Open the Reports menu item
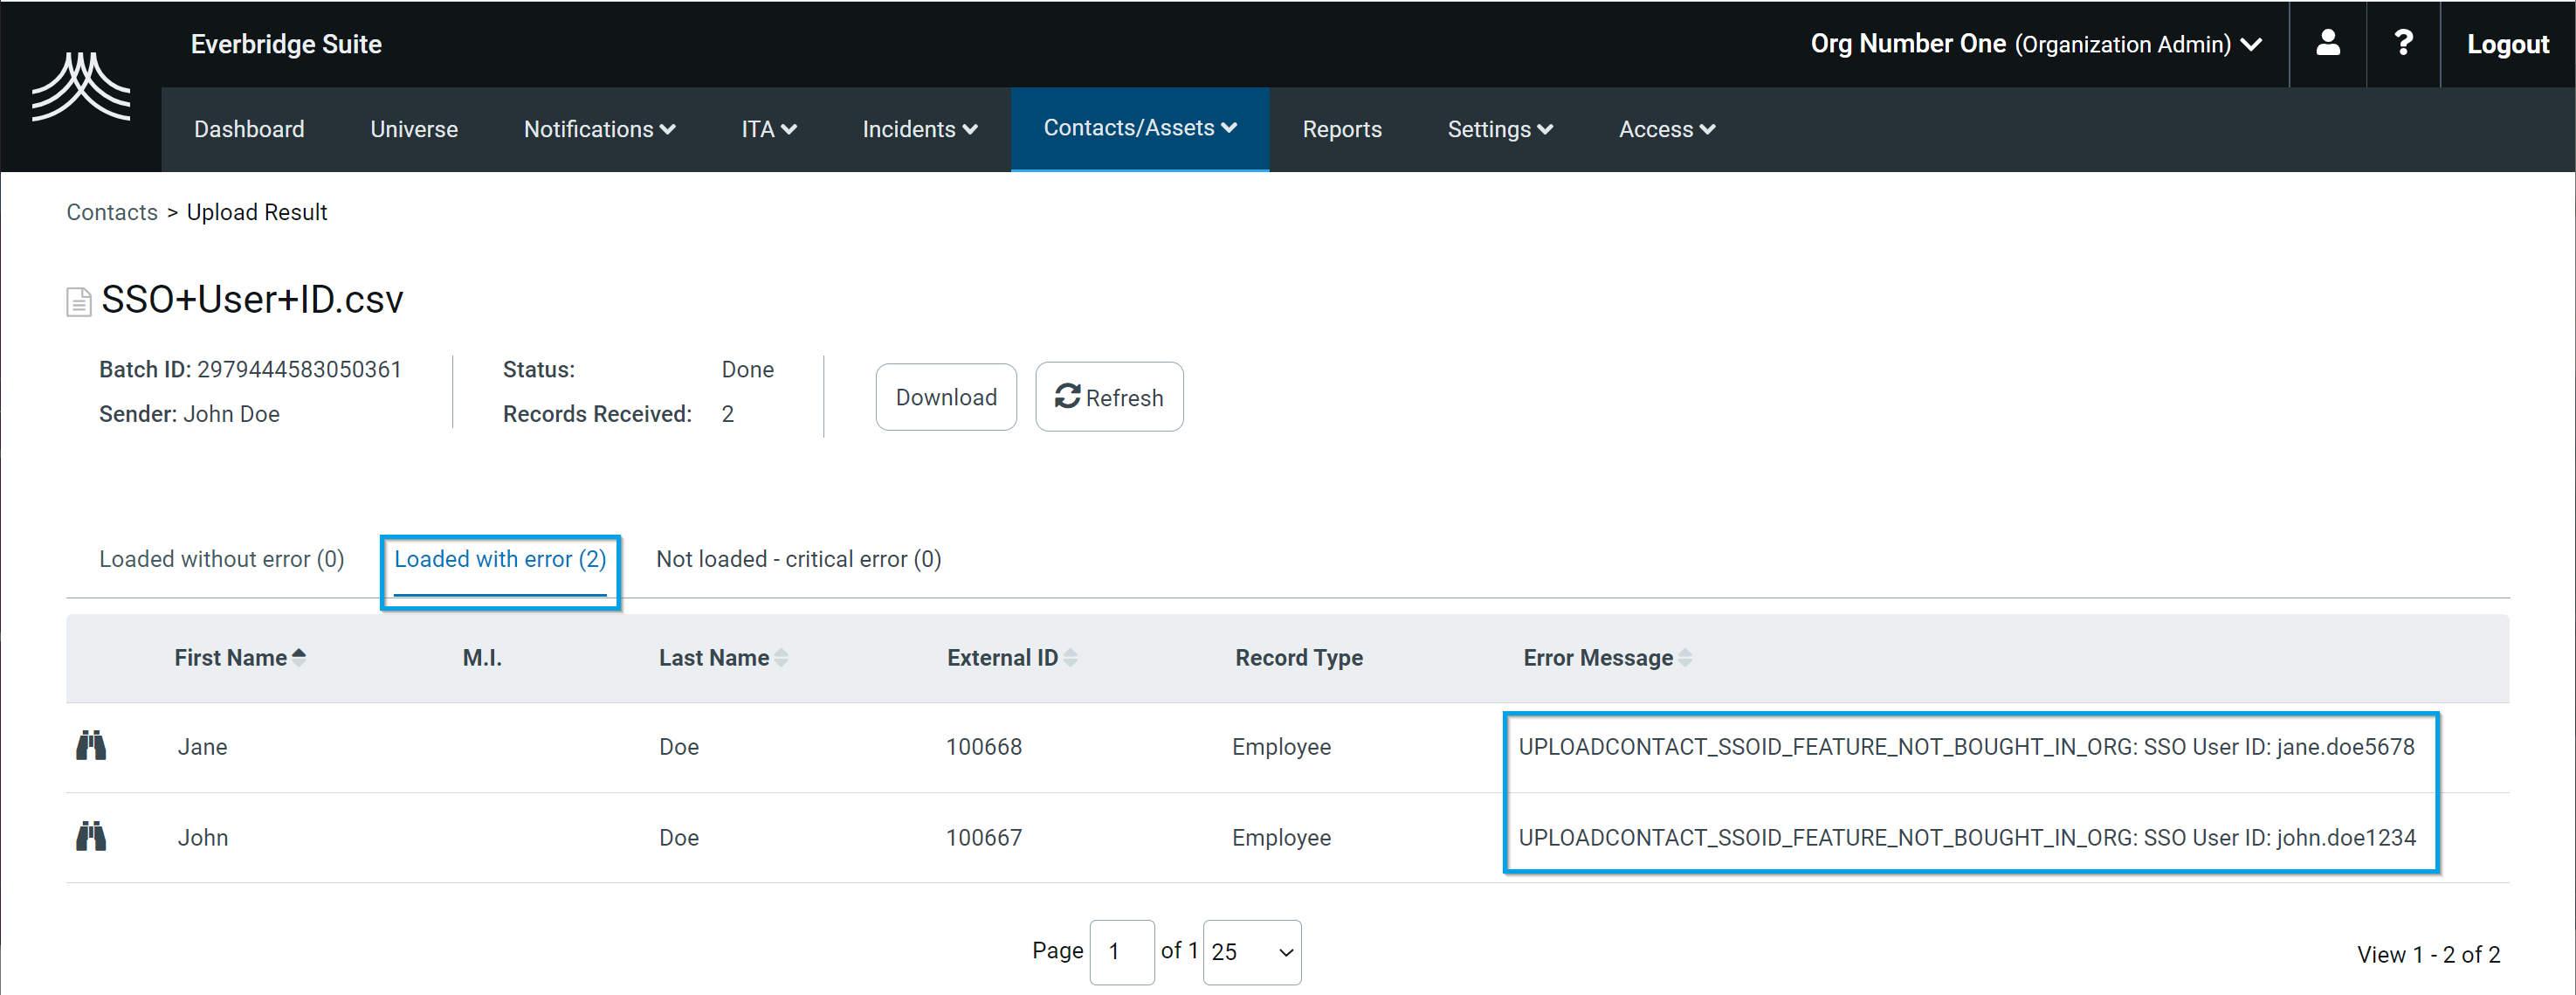This screenshot has width=2576, height=995. (x=1341, y=129)
